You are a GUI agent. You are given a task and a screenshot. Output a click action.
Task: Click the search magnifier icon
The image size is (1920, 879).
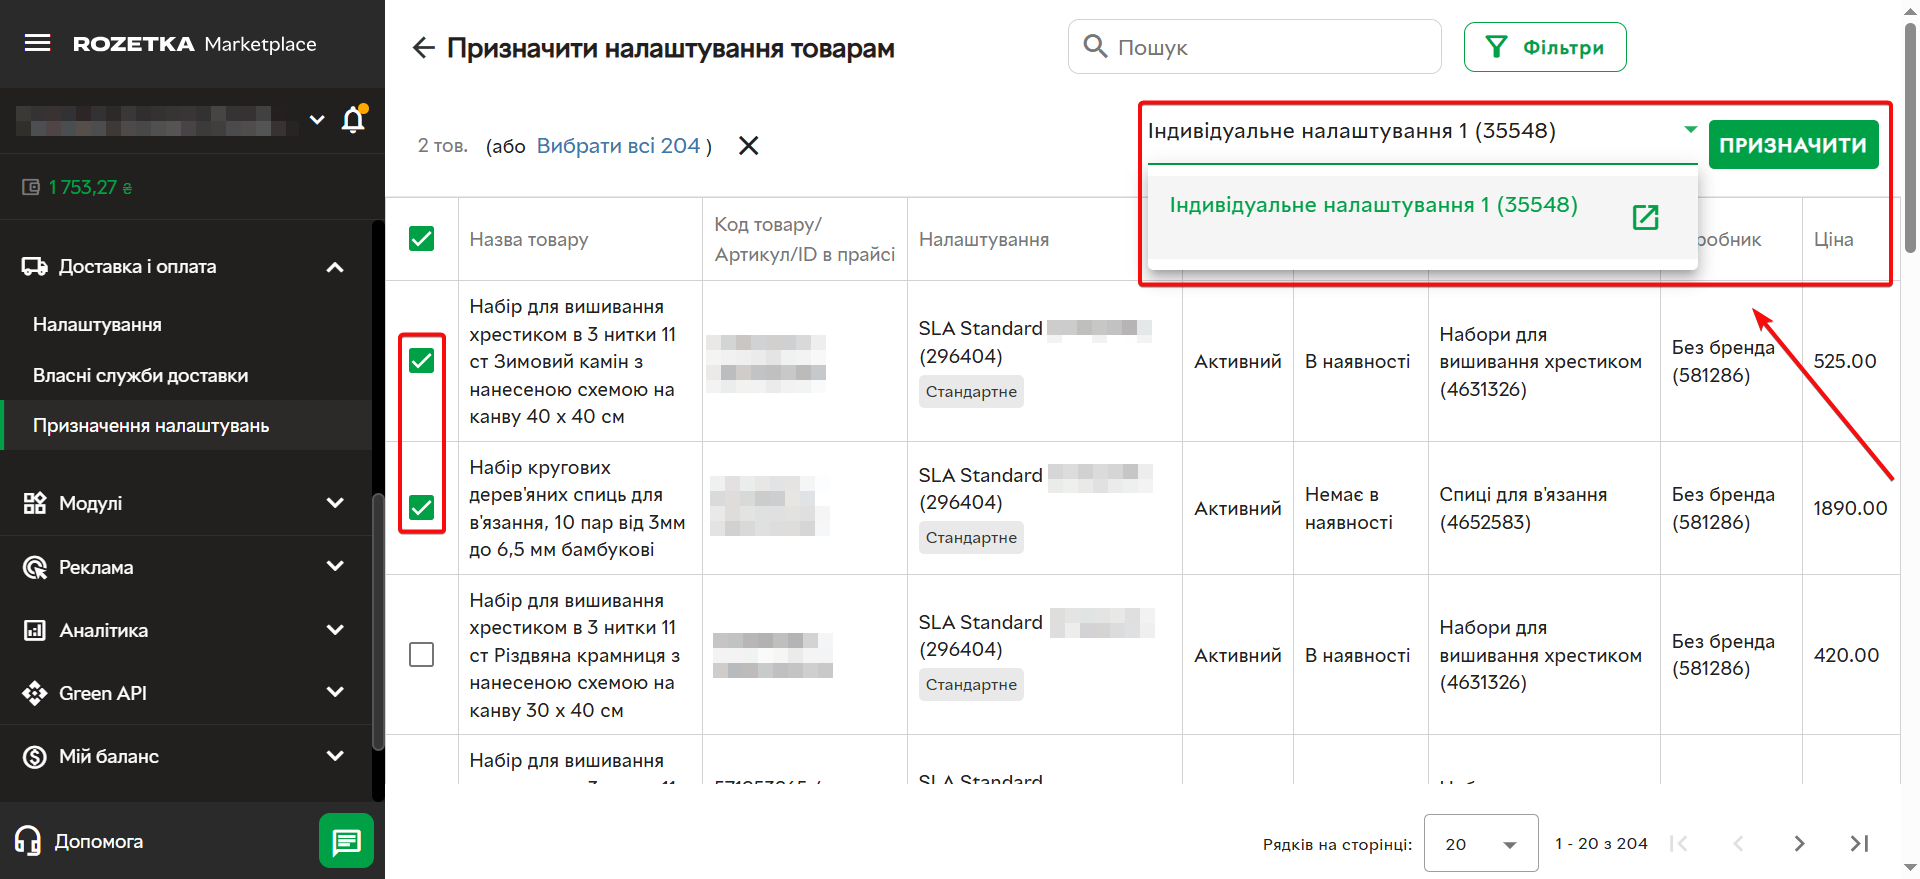(1095, 47)
